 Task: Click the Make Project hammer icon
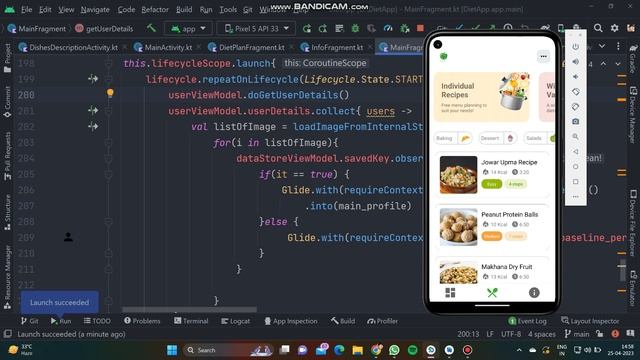(151, 28)
